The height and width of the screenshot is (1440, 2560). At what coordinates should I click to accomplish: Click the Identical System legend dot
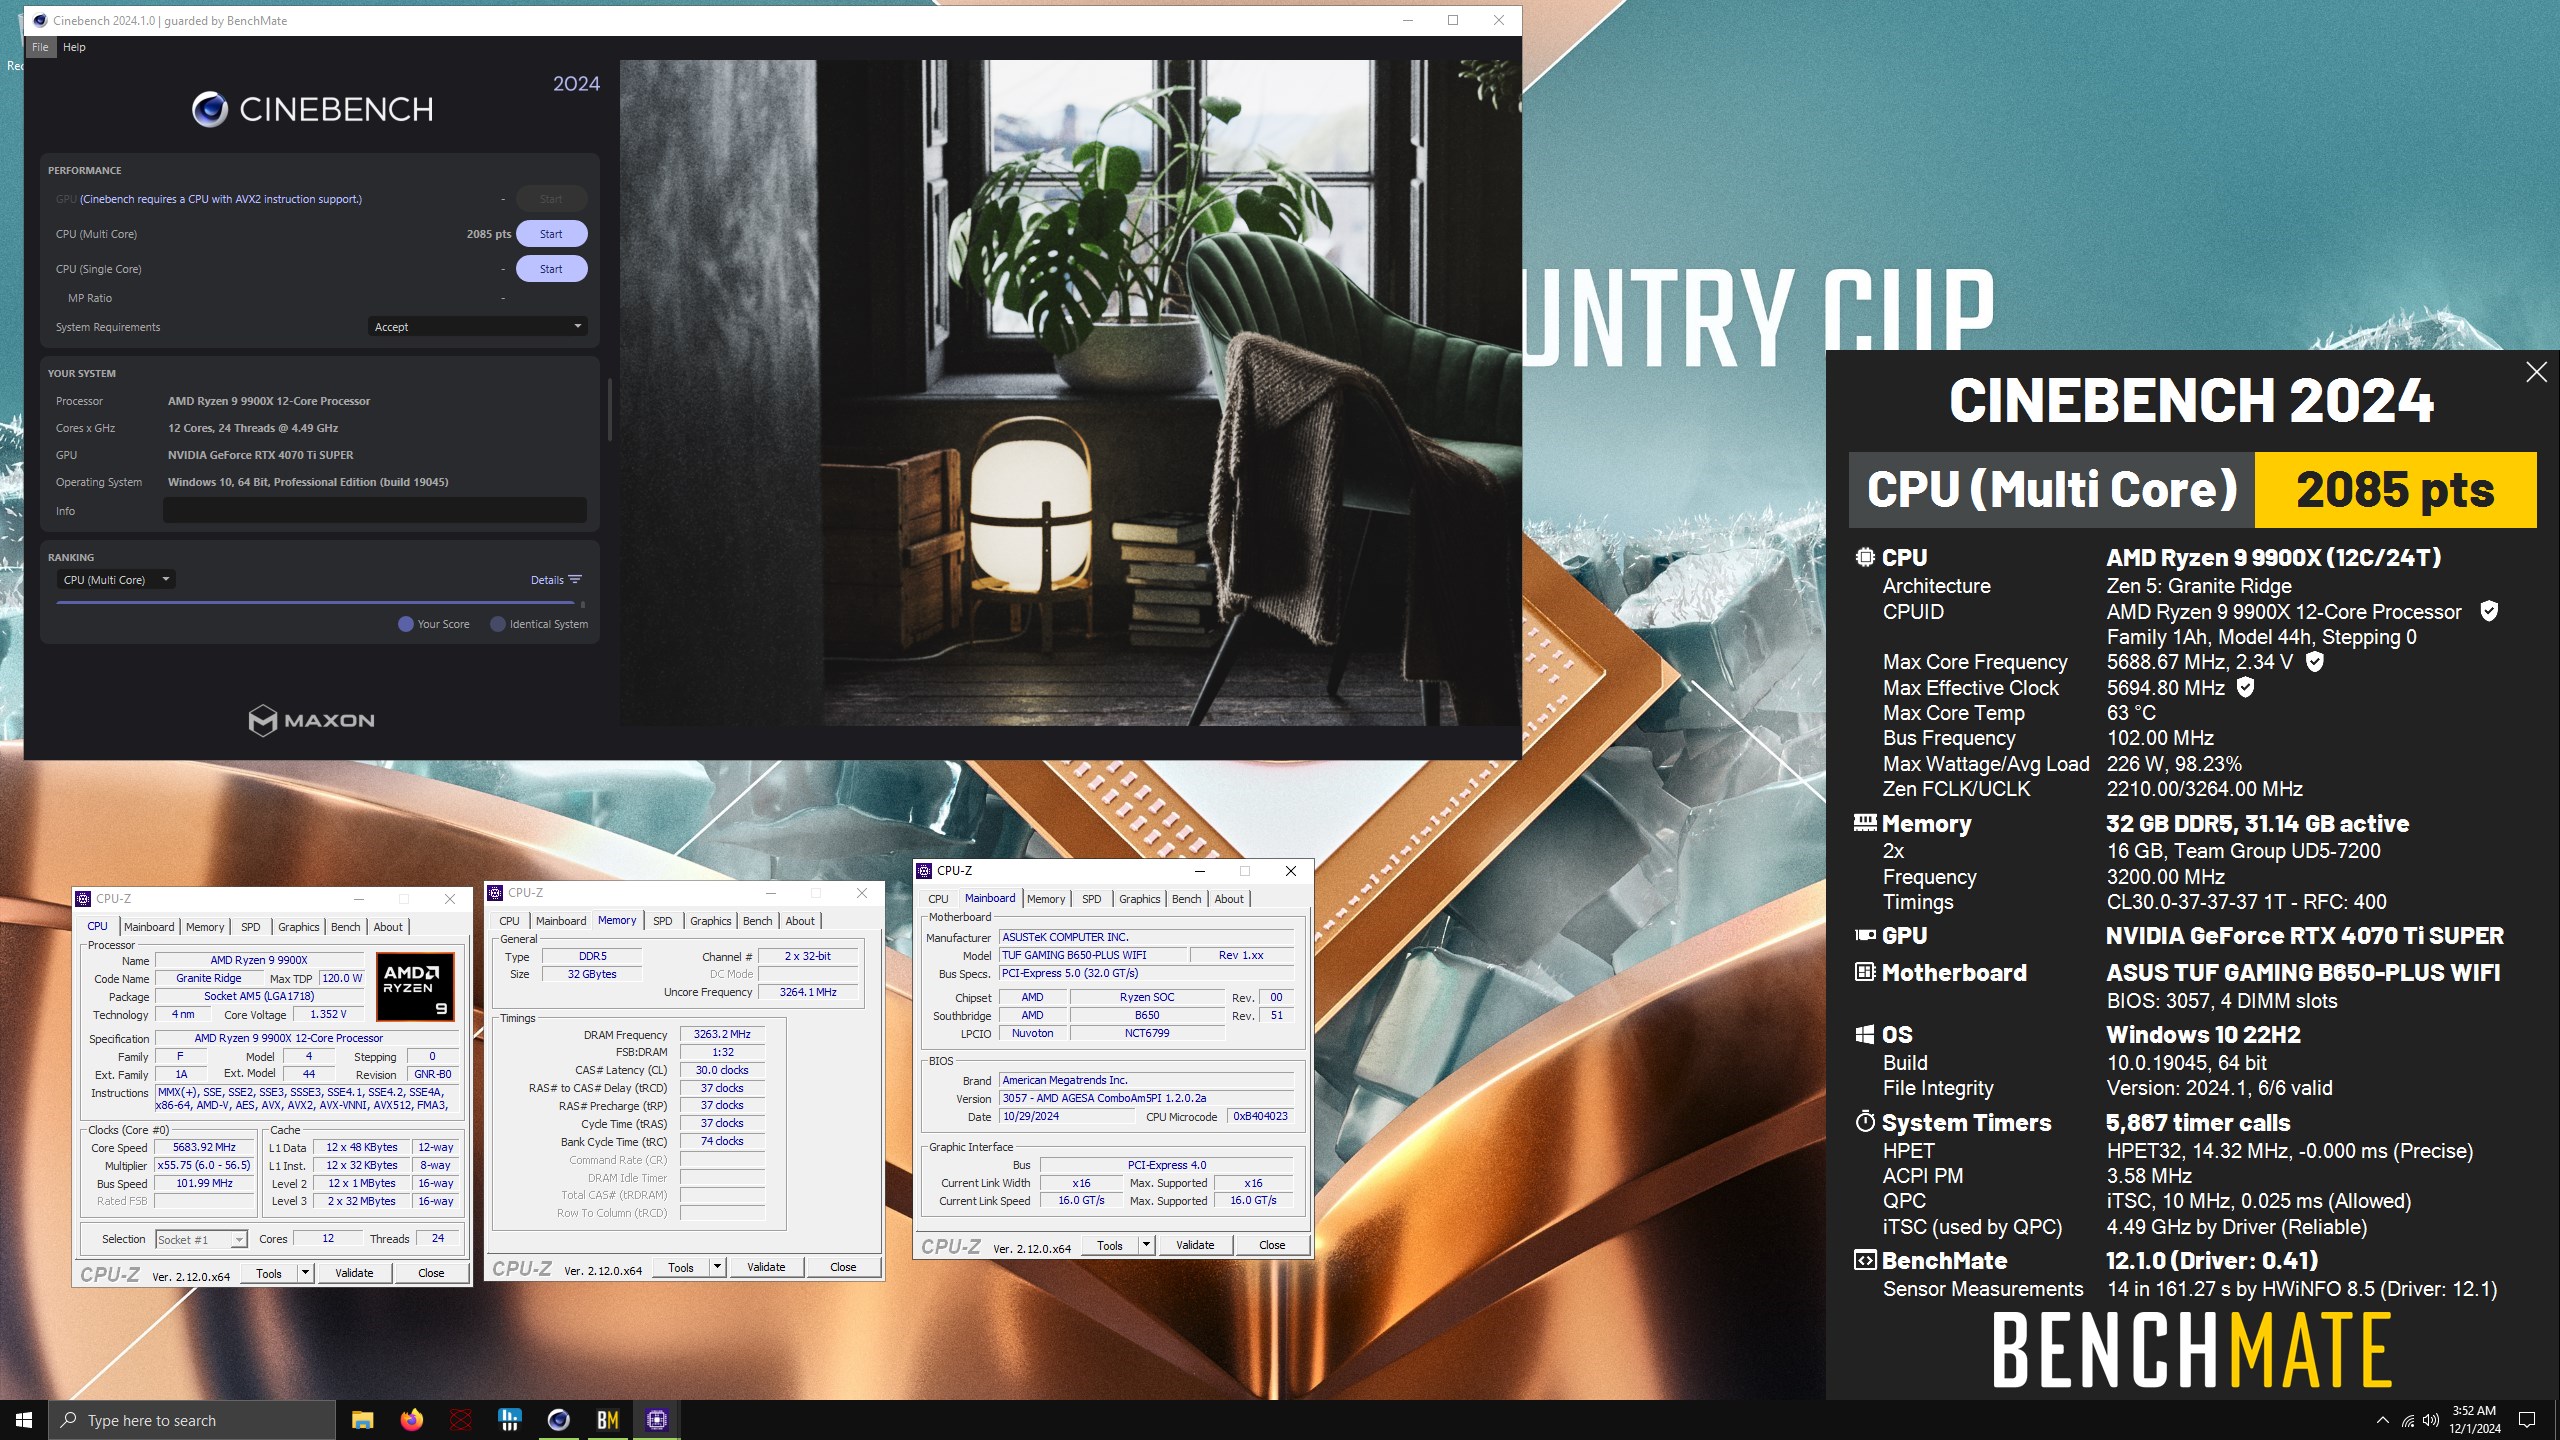click(x=498, y=624)
